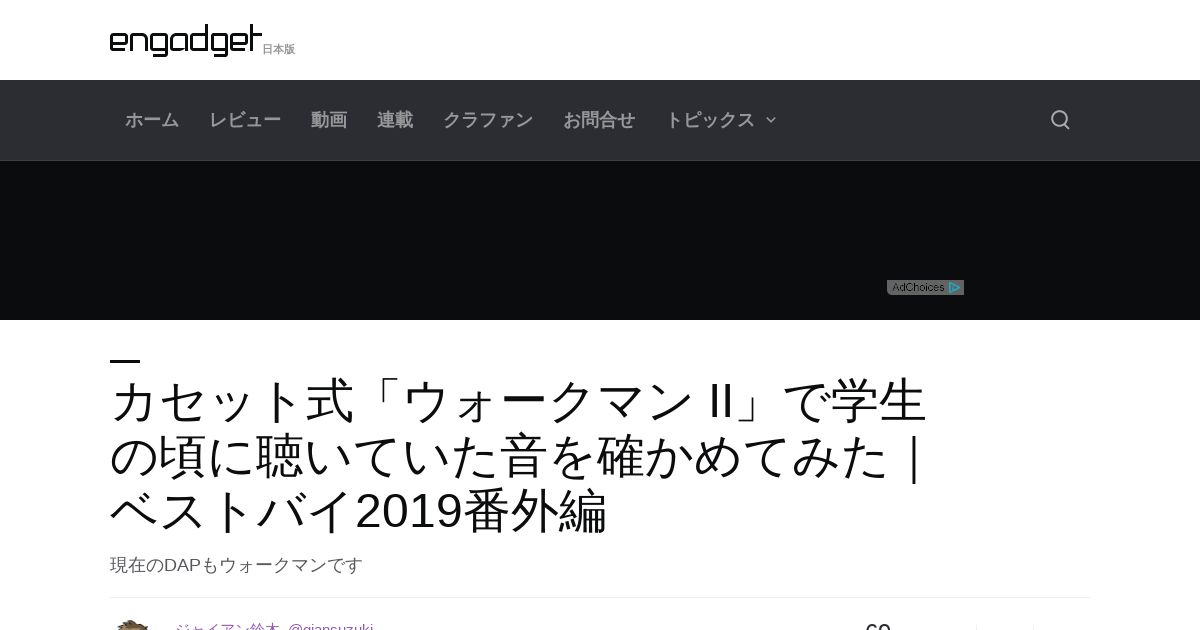Click the Engadget logo
This screenshot has width=1200, height=630.
coord(186,40)
